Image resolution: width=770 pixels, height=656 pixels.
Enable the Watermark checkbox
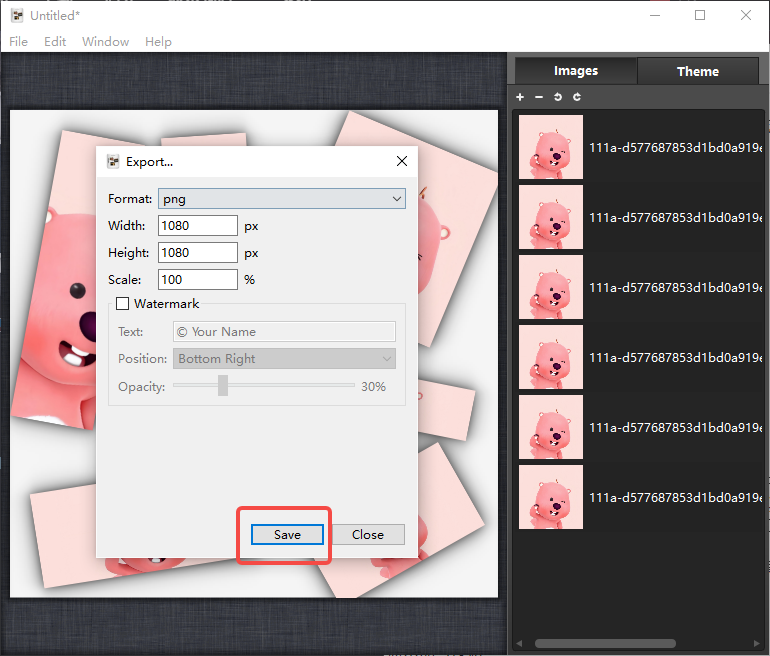[x=122, y=303]
